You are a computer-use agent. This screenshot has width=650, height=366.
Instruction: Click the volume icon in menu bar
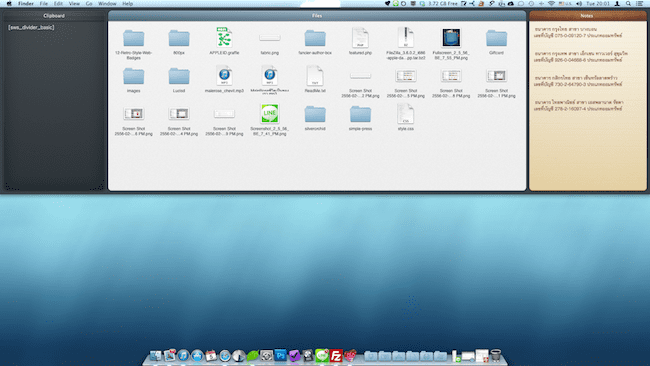pyautogui.click(x=579, y=4)
